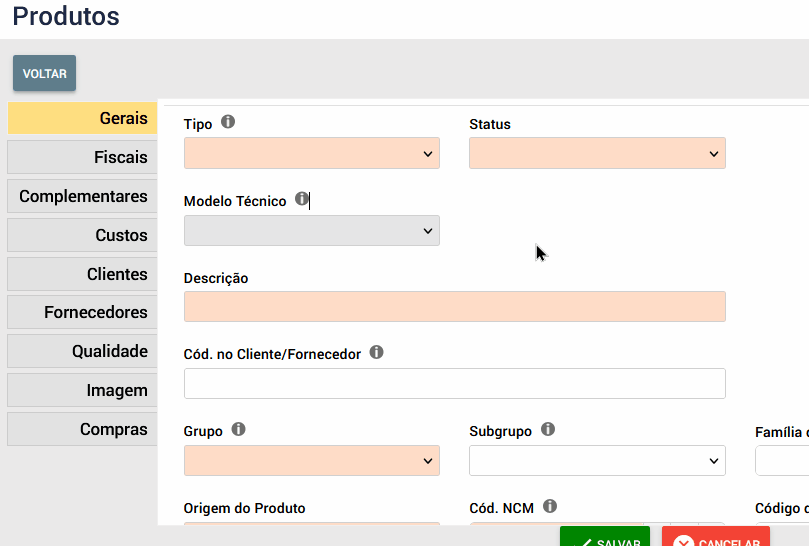The image size is (809, 546).
Task: Click the info icon beside Modelo Técnico
Action: pos(302,200)
